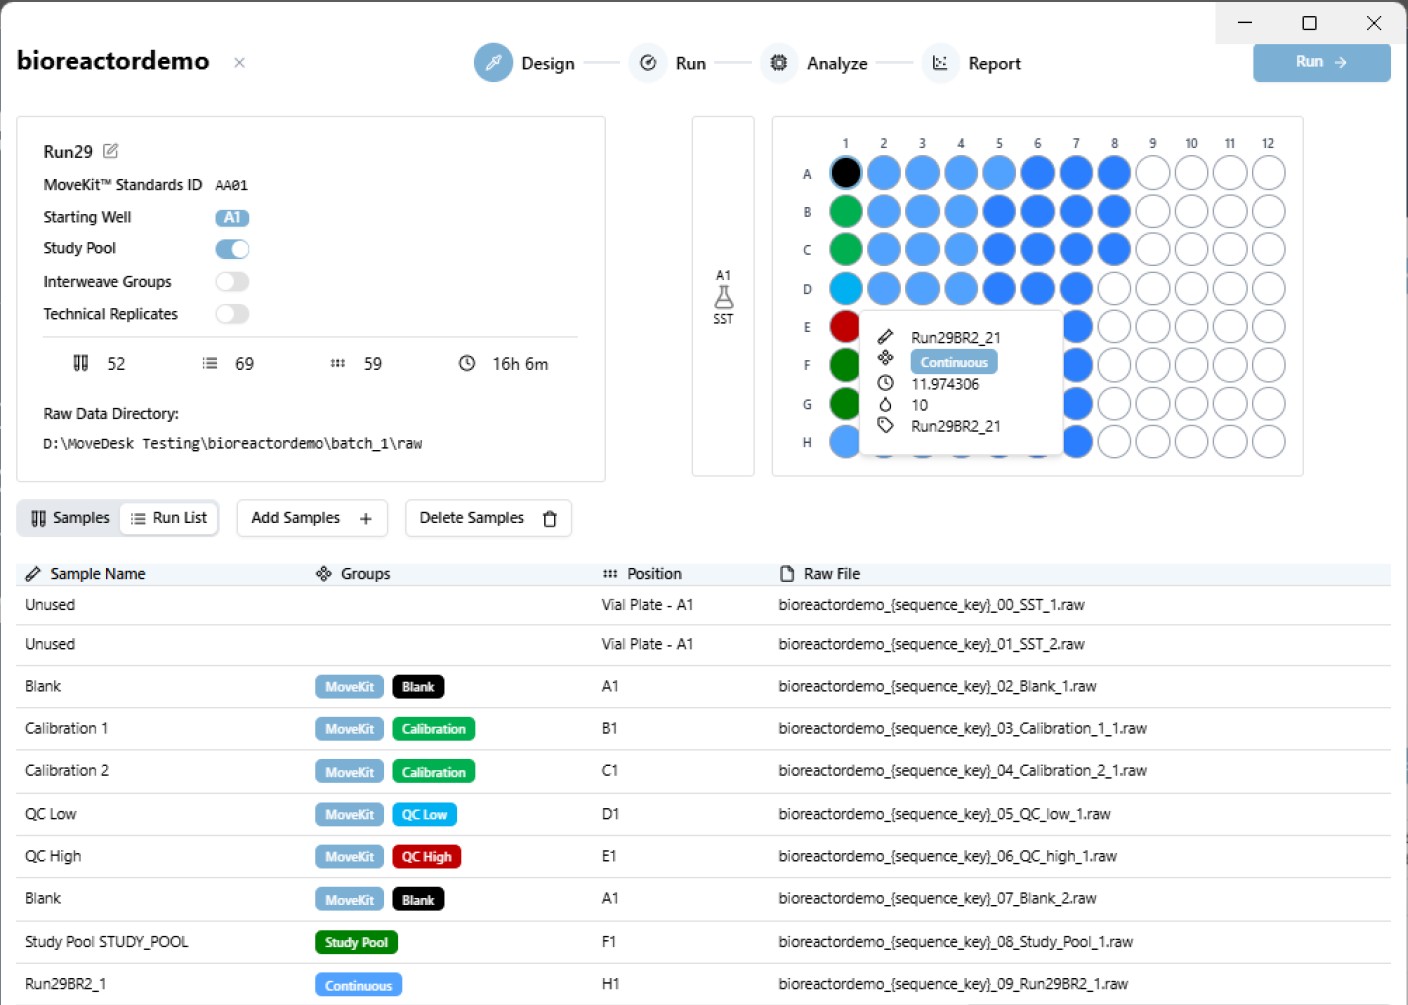Click the Continuous tag on Run29BR2_1 row
The height and width of the screenshot is (1005, 1408).
pyautogui.click(x=359, y=985)
